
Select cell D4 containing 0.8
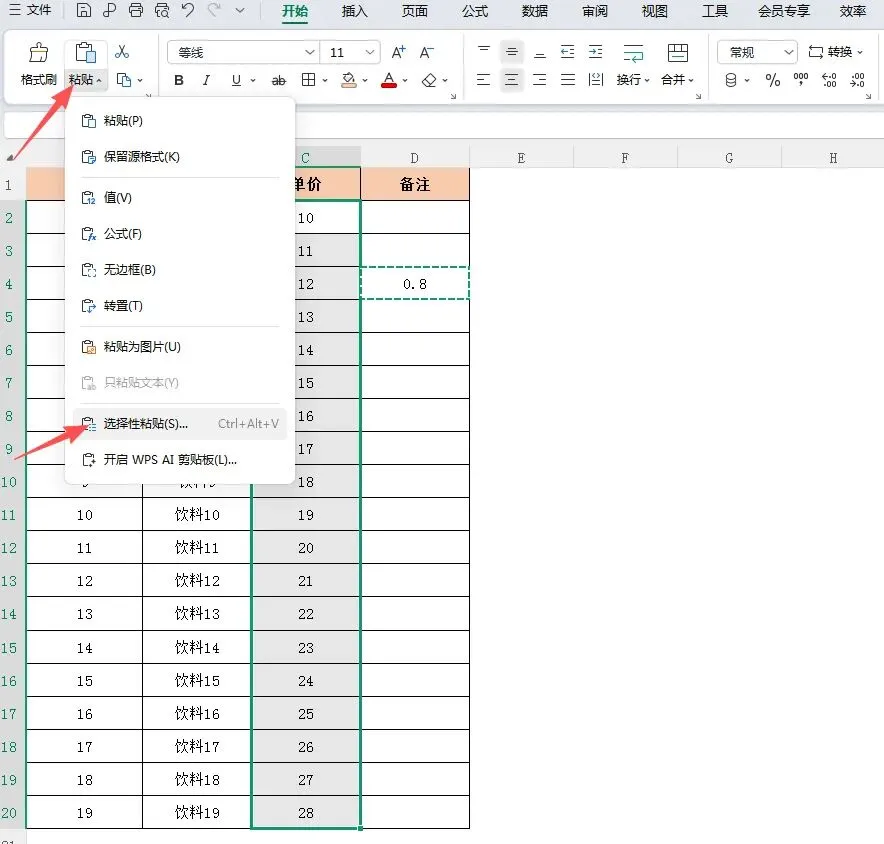click(415, 284)
